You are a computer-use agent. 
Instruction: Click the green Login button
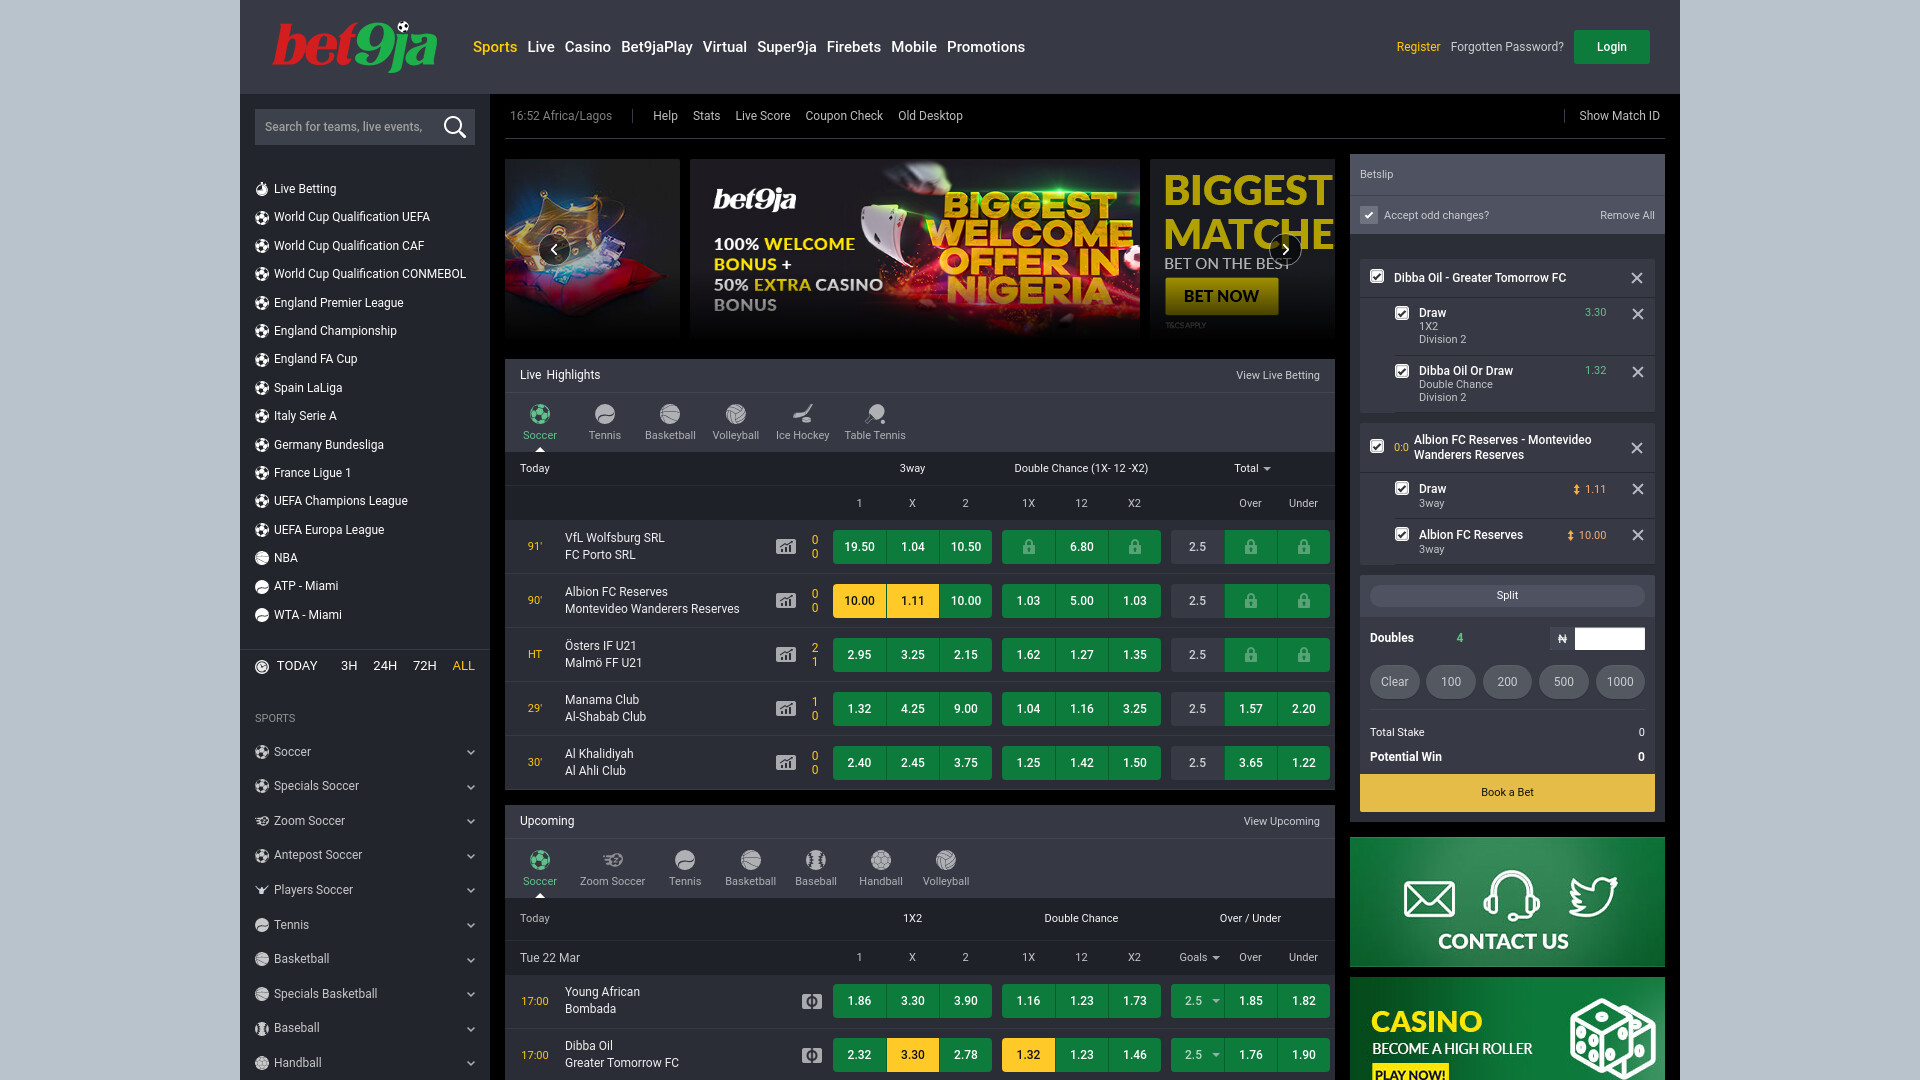click(x=1611, y=47)
